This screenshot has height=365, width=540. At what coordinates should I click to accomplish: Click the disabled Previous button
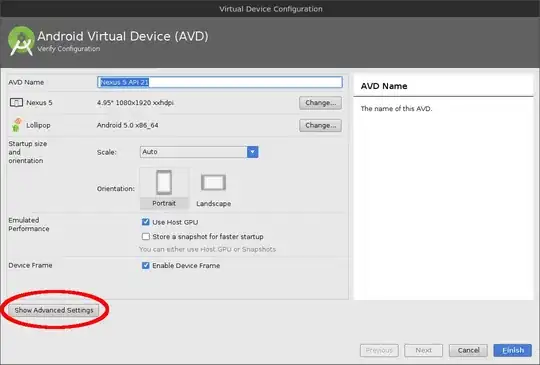pos(379,350)
